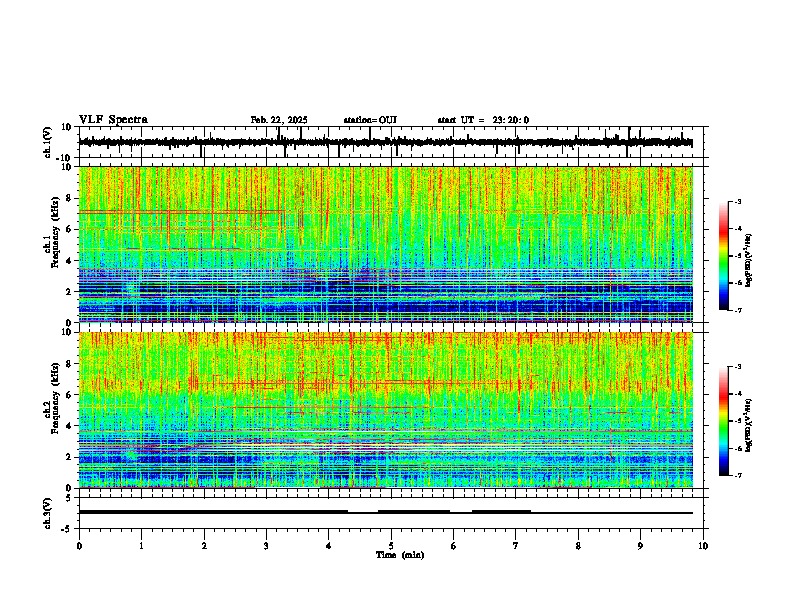Click the "-3" label on ch.2 colorbar

click(738, 367)
